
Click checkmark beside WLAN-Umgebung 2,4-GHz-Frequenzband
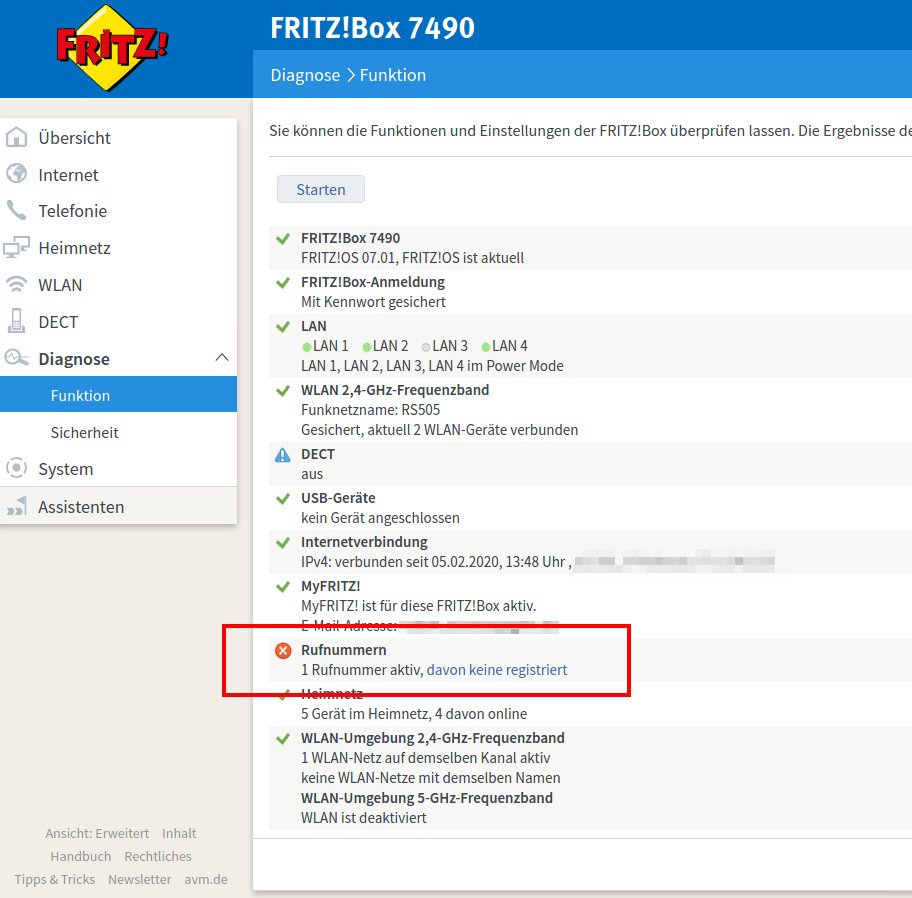[283, 739]
